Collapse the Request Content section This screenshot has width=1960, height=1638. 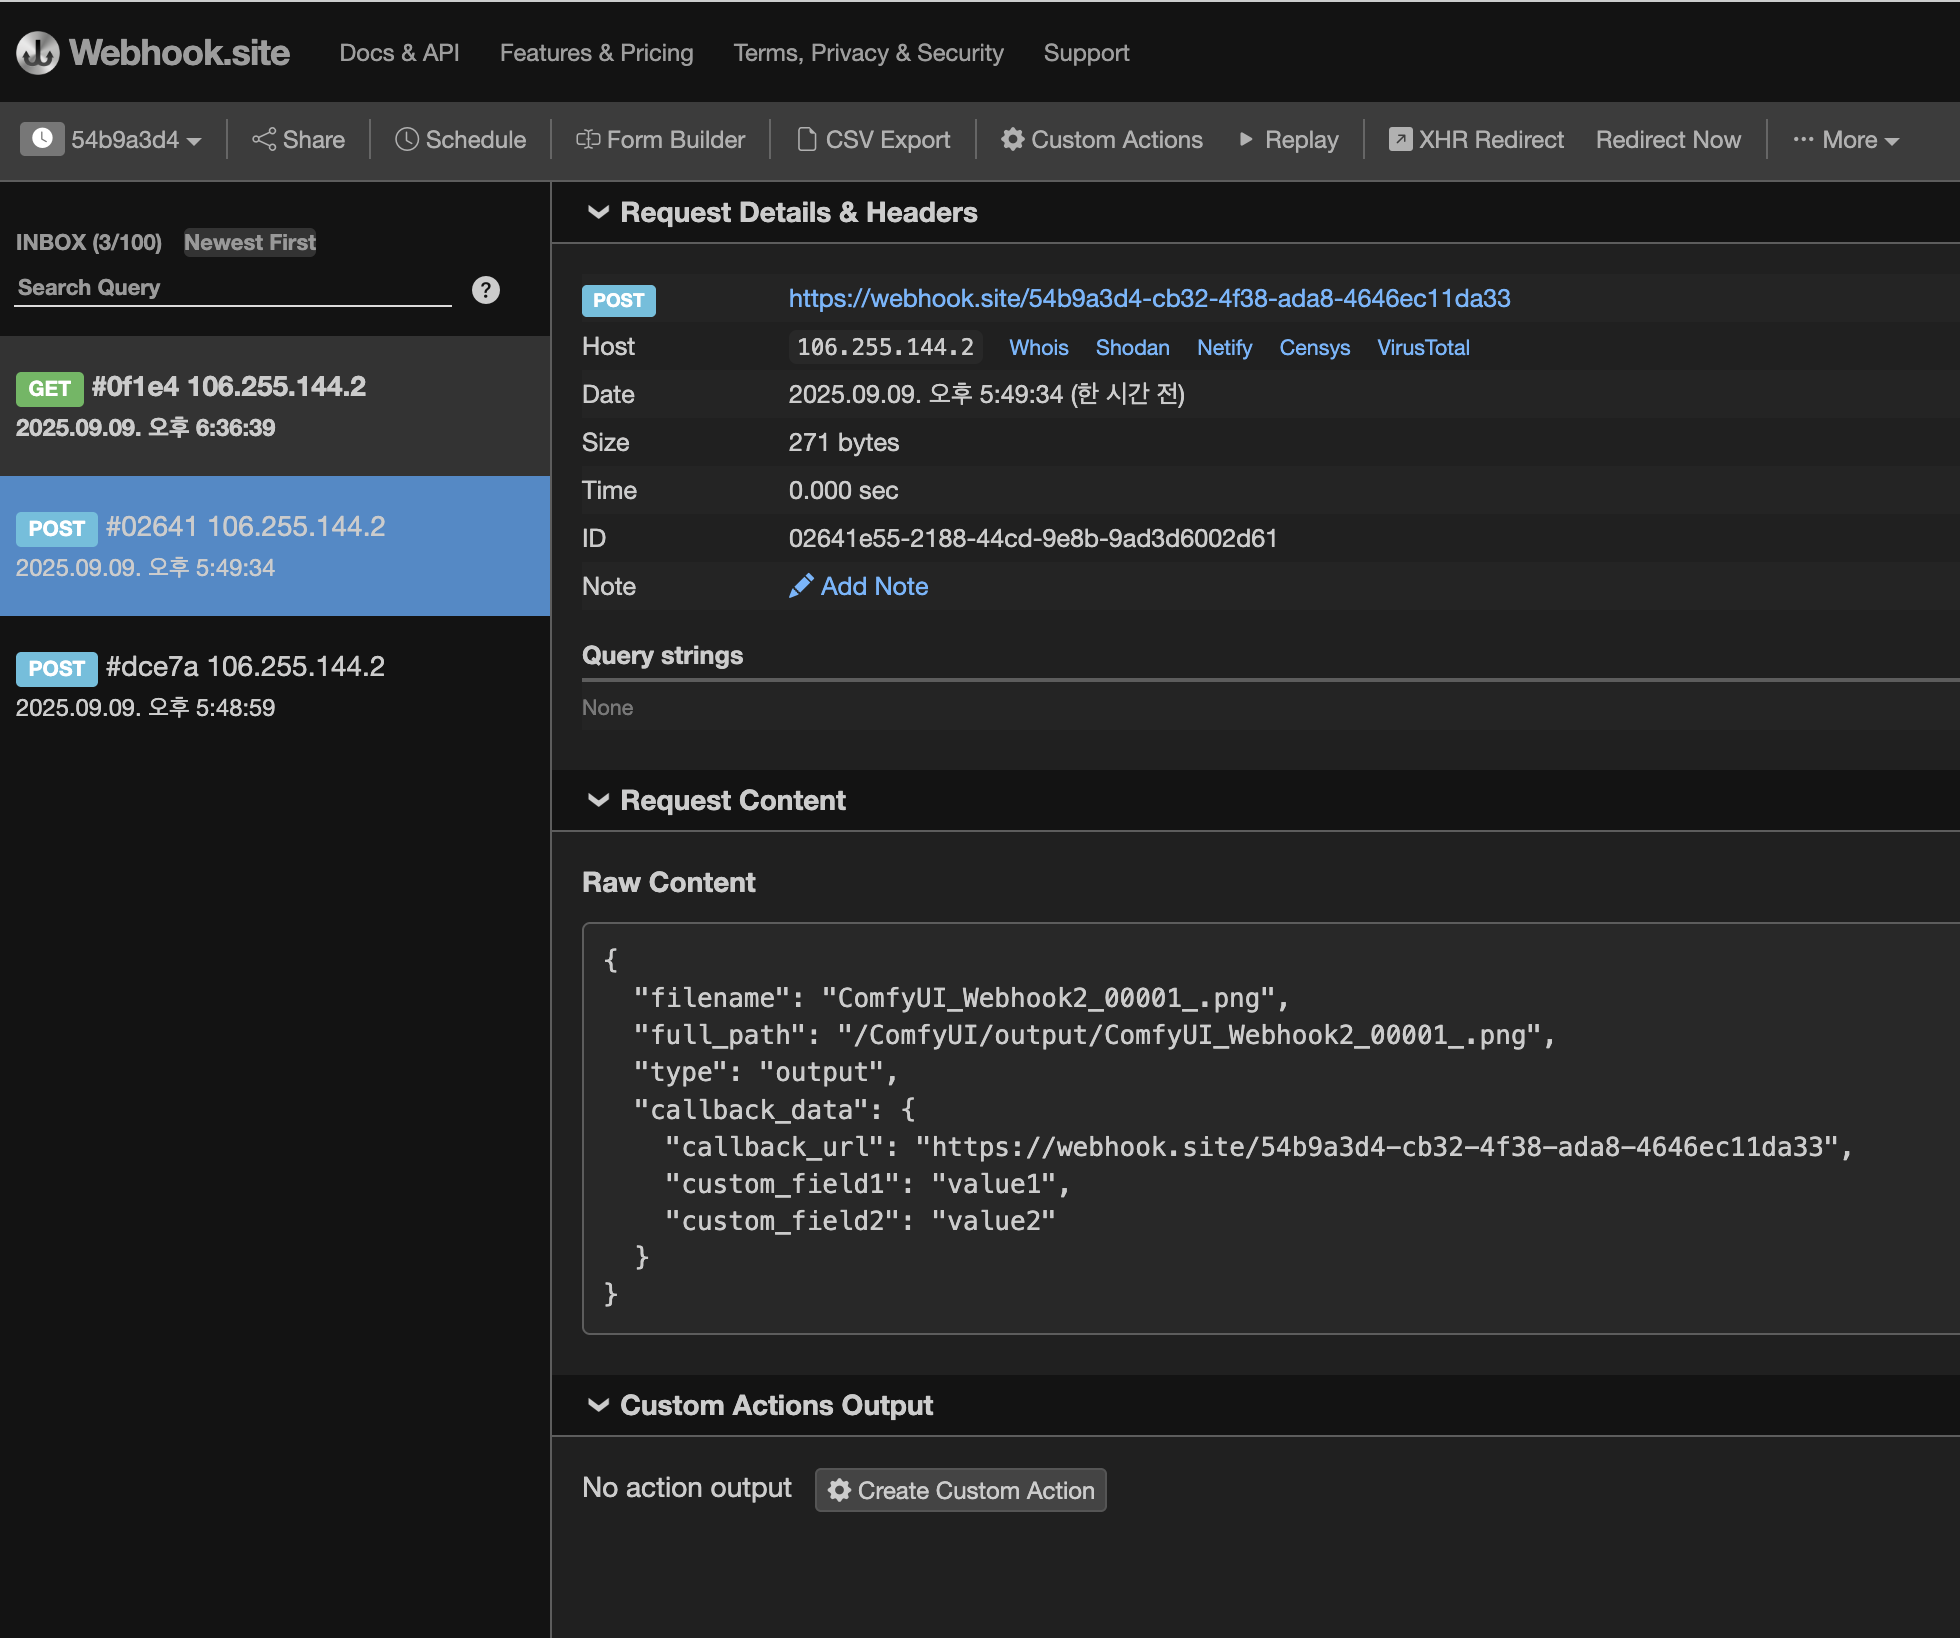tap(598, 800)
